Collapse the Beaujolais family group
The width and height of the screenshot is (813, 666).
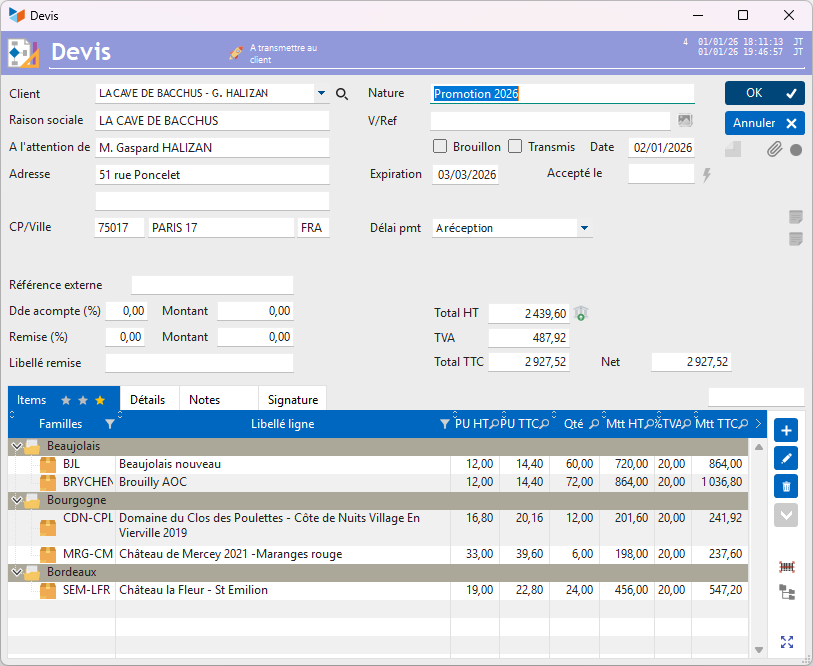[x=16, y=446]
